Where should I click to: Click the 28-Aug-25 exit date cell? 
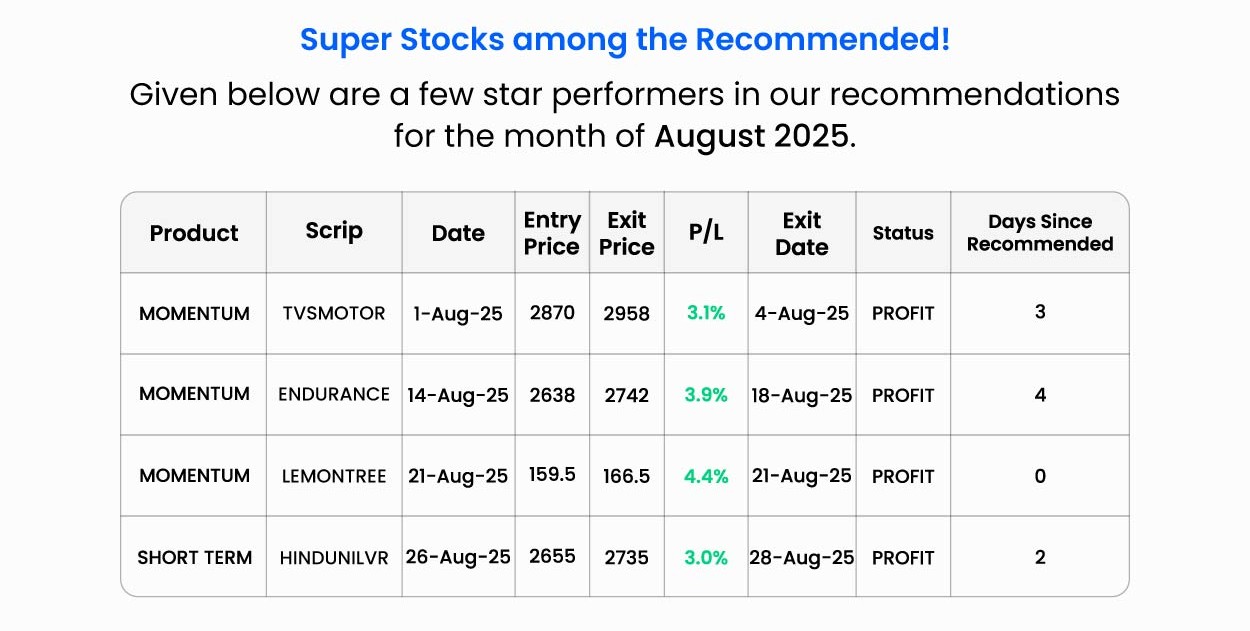point(802,558)
